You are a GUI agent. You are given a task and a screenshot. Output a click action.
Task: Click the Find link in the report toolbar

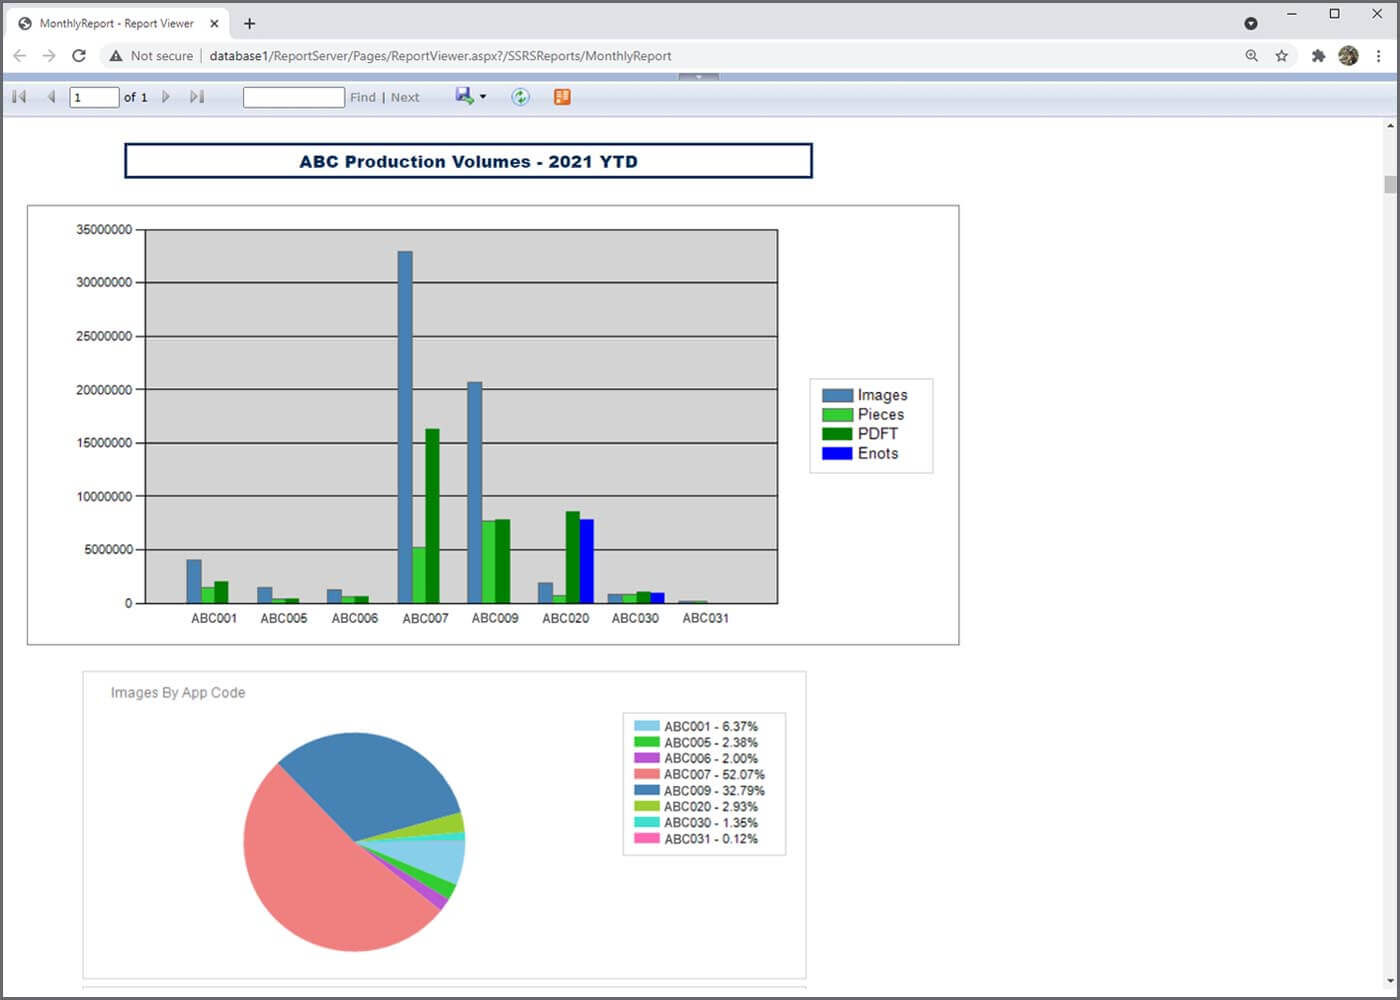[362, 97]
